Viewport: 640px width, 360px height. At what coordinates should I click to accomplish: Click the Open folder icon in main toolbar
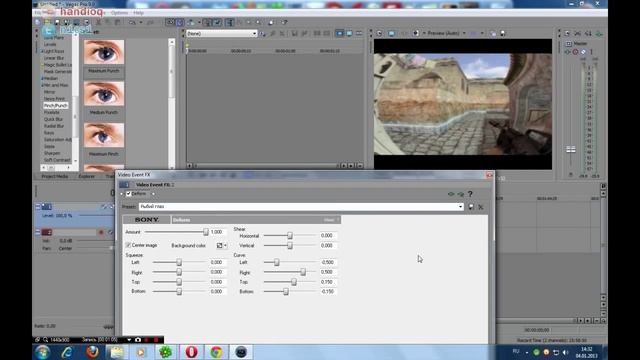[x=48, y=22]
